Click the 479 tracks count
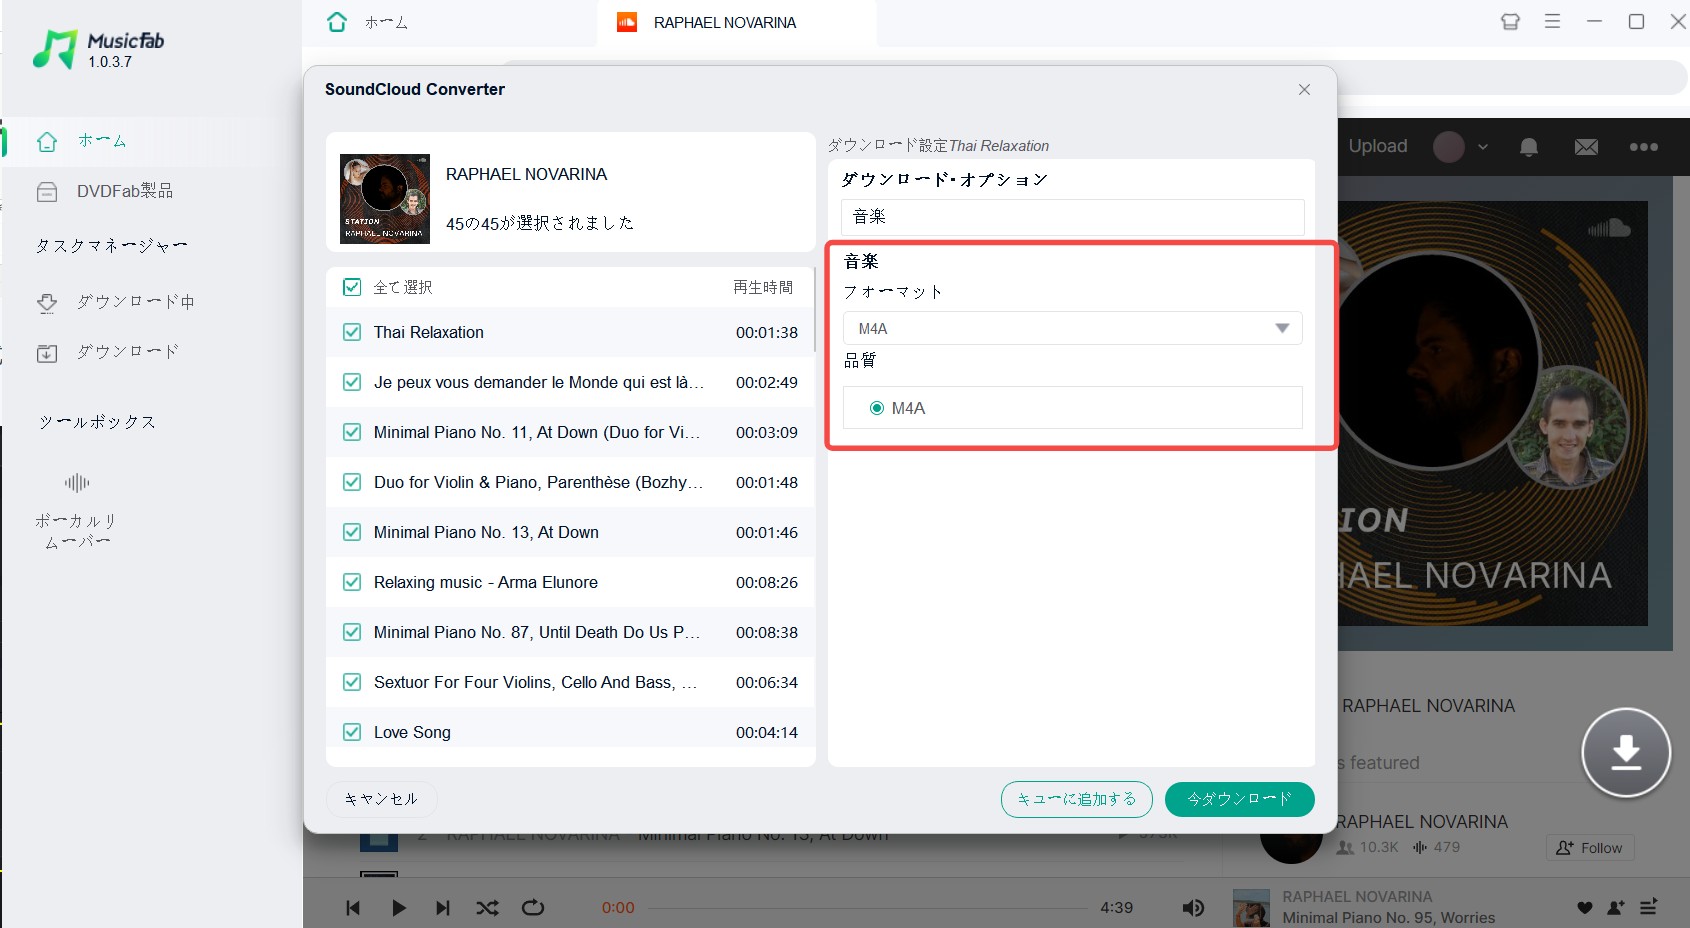The height and width of the screenshot is (928, 1690). [x=1436, y=847]
